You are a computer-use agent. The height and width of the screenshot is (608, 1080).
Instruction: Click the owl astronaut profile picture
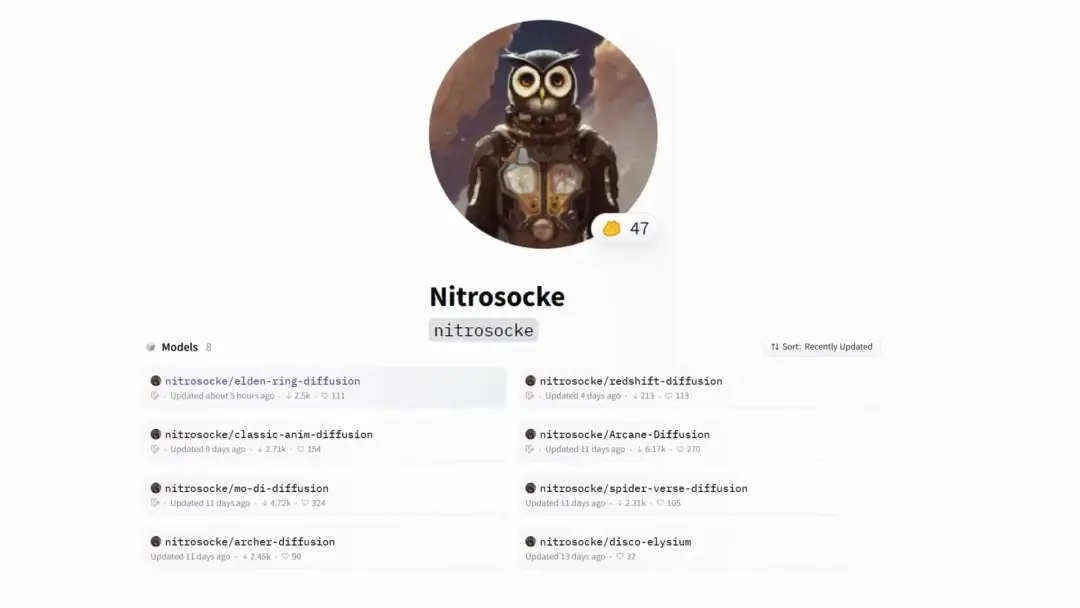543,134
